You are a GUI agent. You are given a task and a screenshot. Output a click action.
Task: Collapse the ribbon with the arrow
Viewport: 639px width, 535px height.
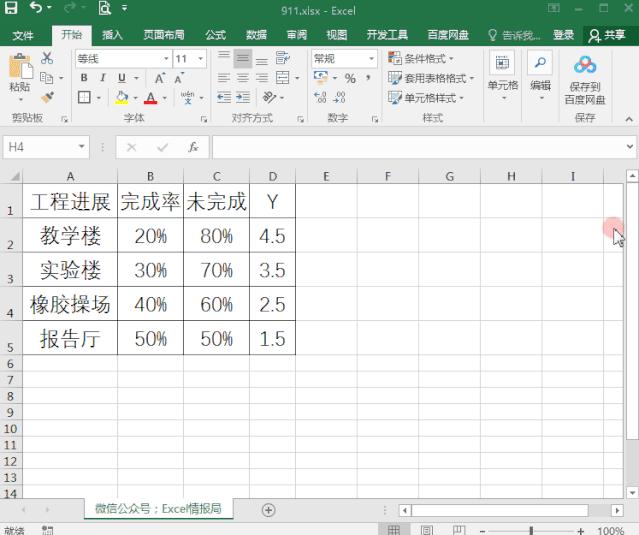629,119
